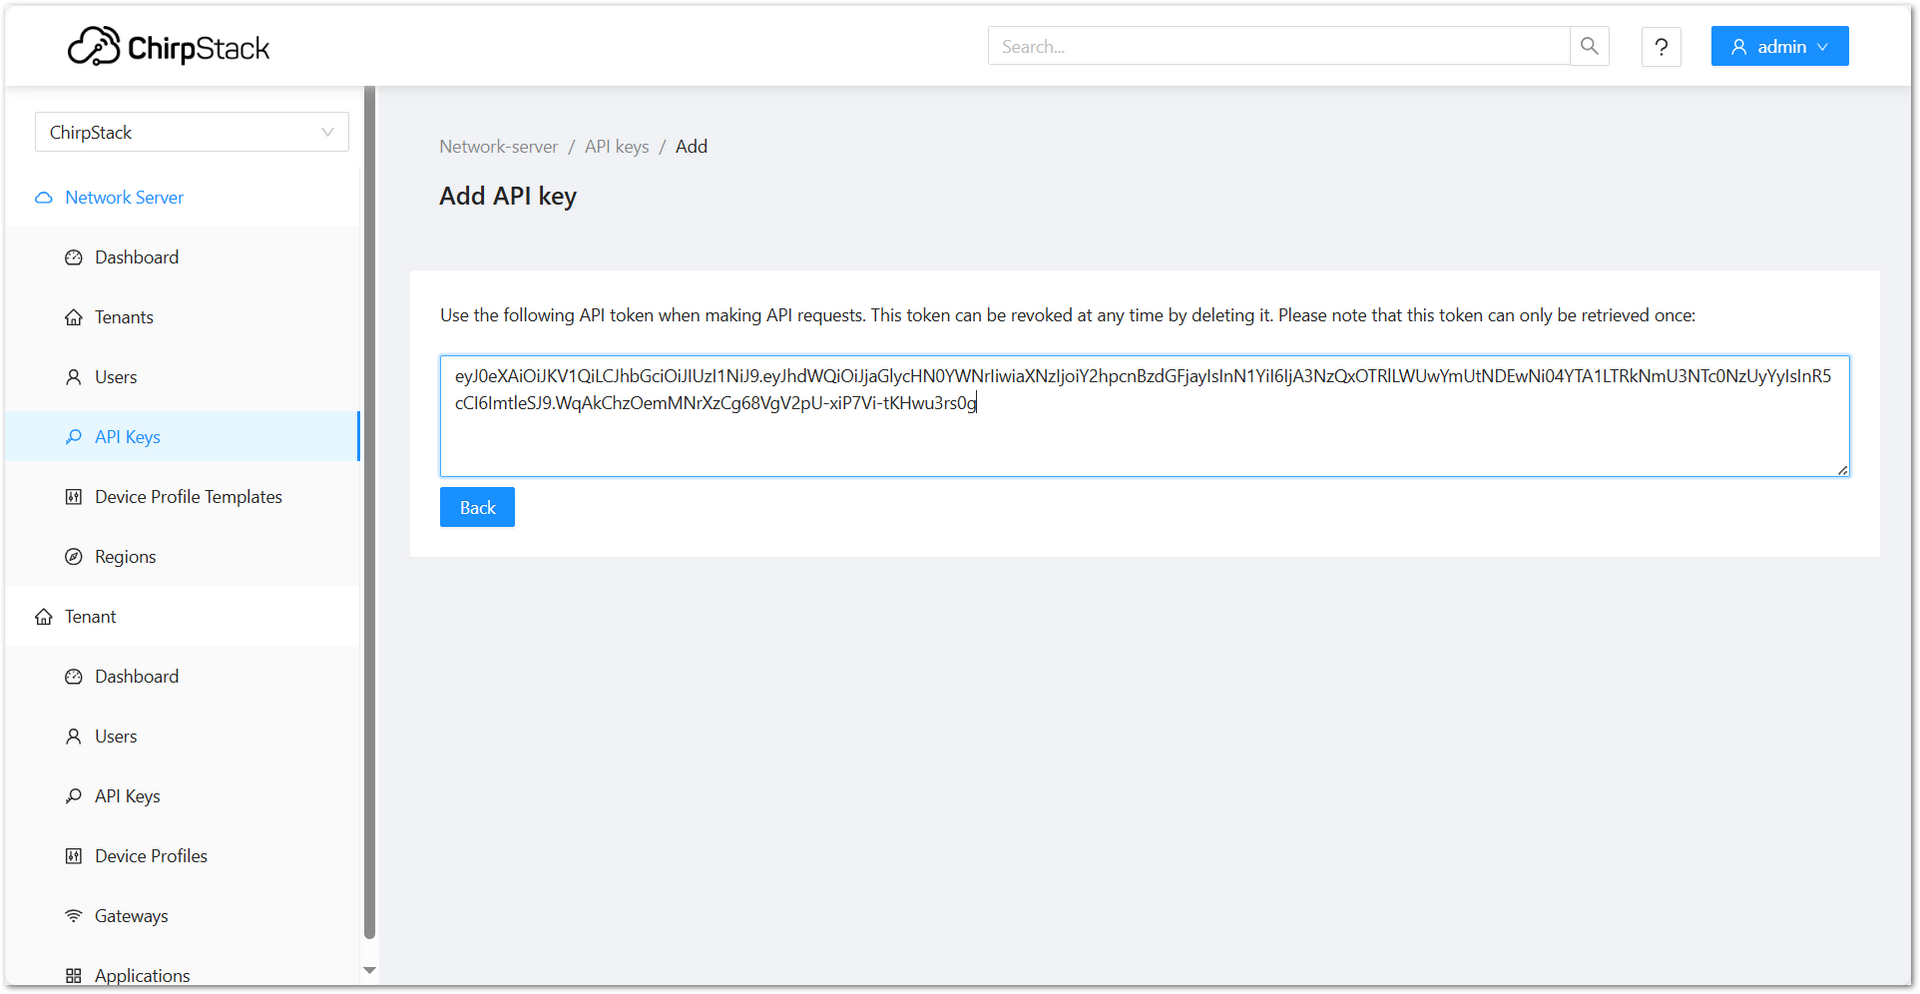Image resolution: width=1920 pixels, height=994 pixels.
Task: Follow the API keys breadcrumb link
Action: (x=616, y=147)
